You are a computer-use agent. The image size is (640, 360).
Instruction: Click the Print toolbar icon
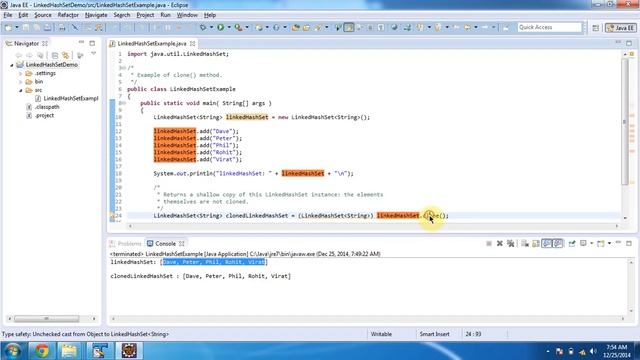[x=62, y=27]
